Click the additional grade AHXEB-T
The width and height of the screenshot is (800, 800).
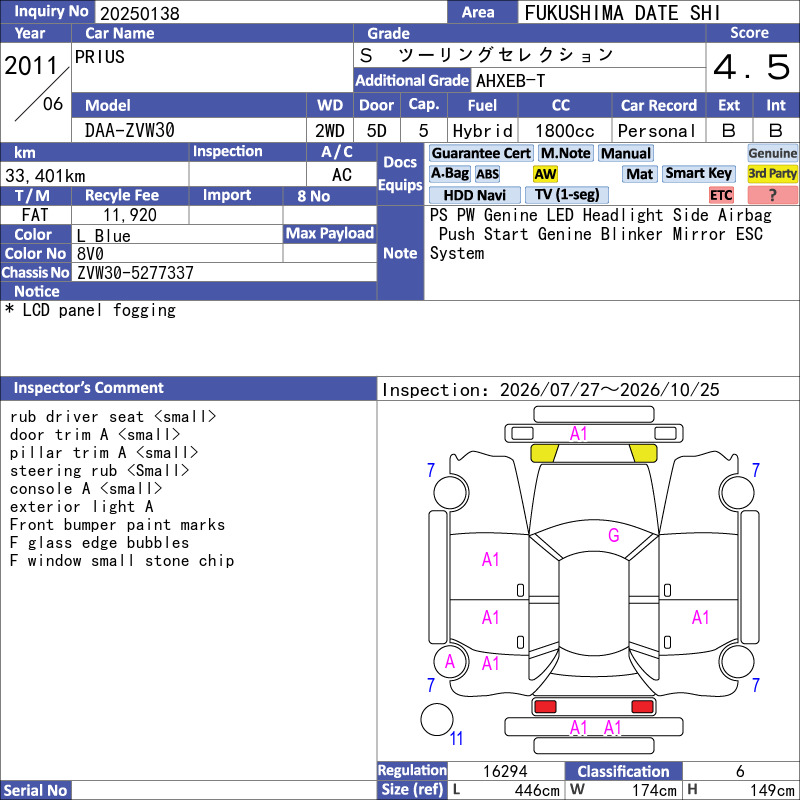click(510, 81)
